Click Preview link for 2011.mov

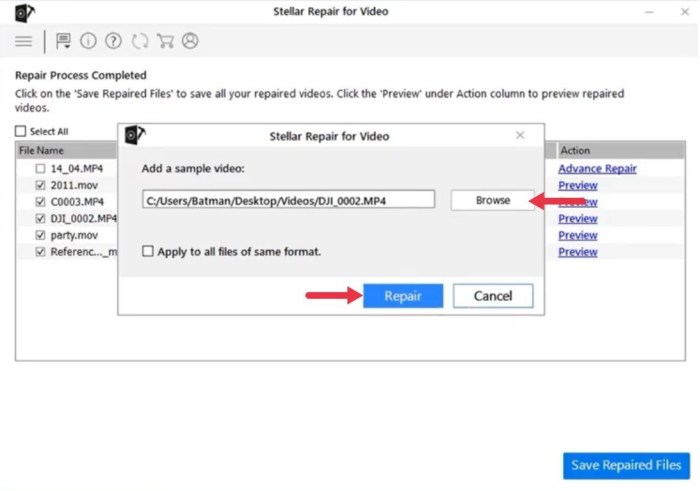578,185
